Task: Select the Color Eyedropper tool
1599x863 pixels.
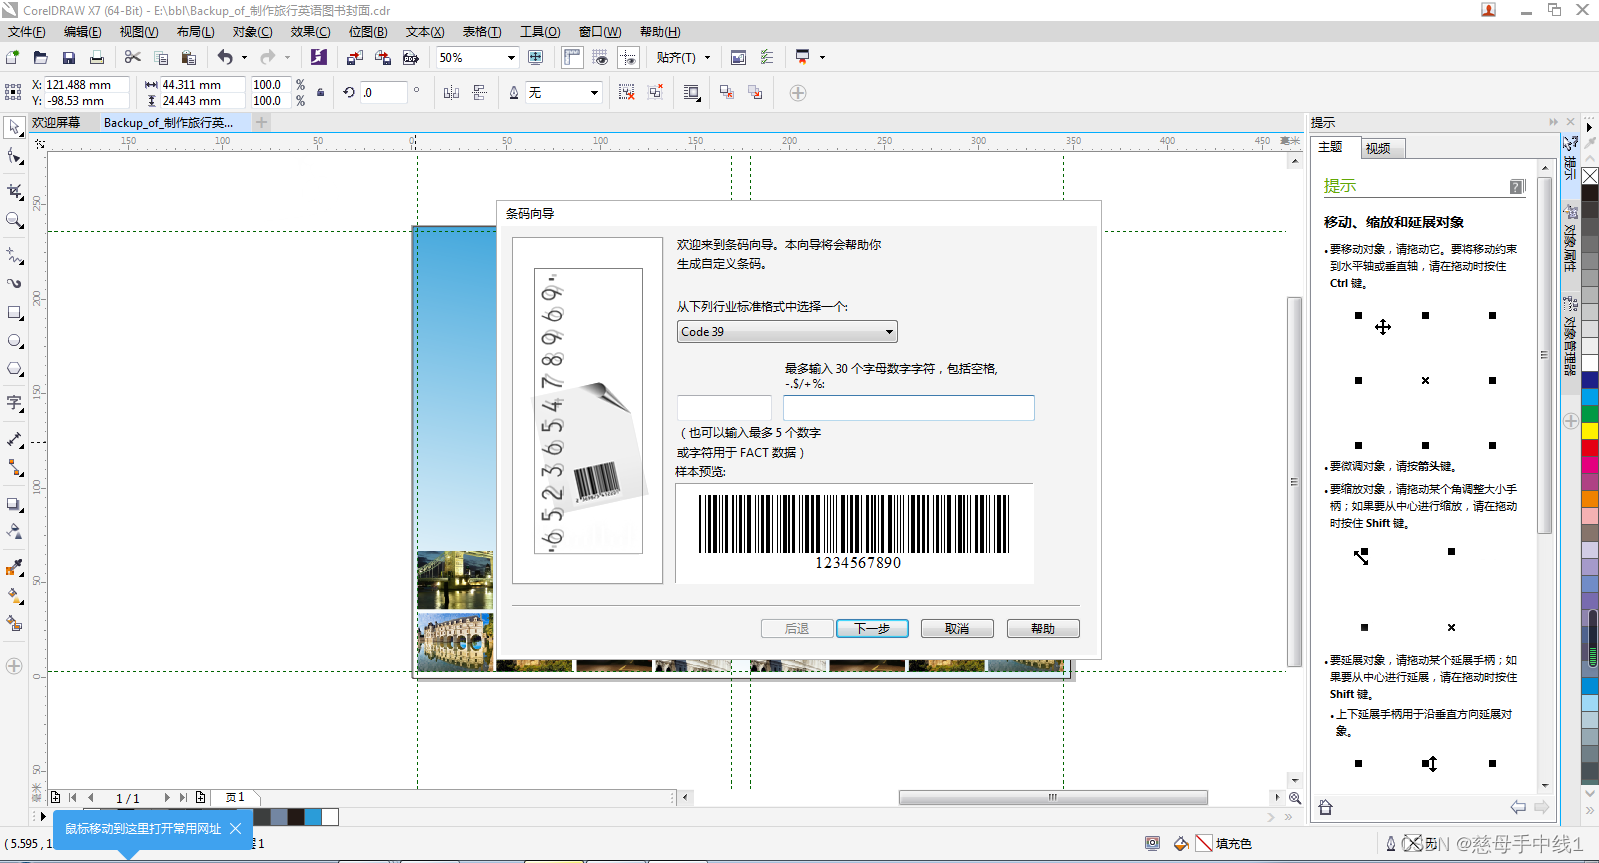Action: (x=14, y=567)
